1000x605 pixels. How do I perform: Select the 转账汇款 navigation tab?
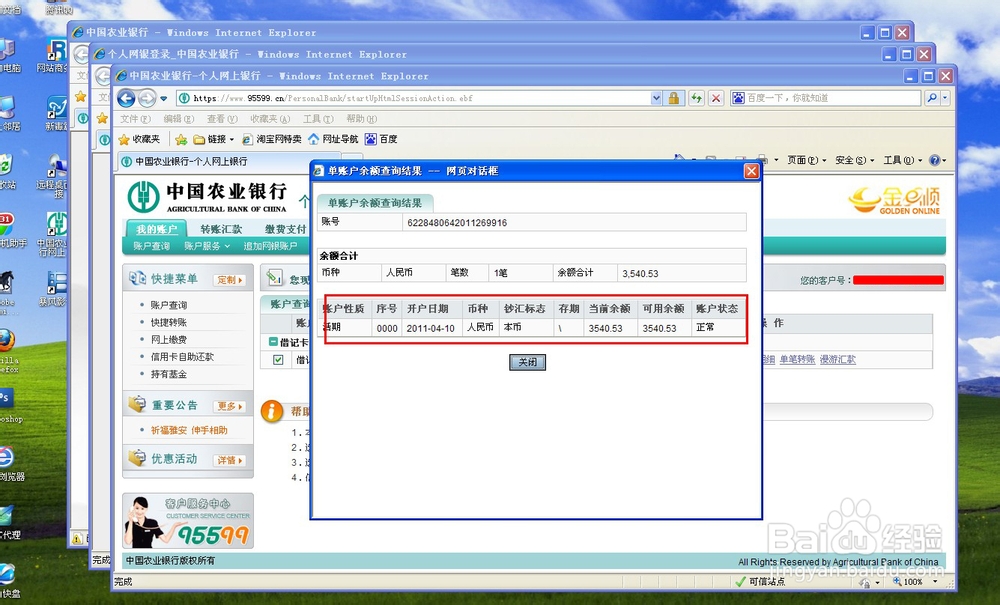pyautogui.click(x=221, y=229)
